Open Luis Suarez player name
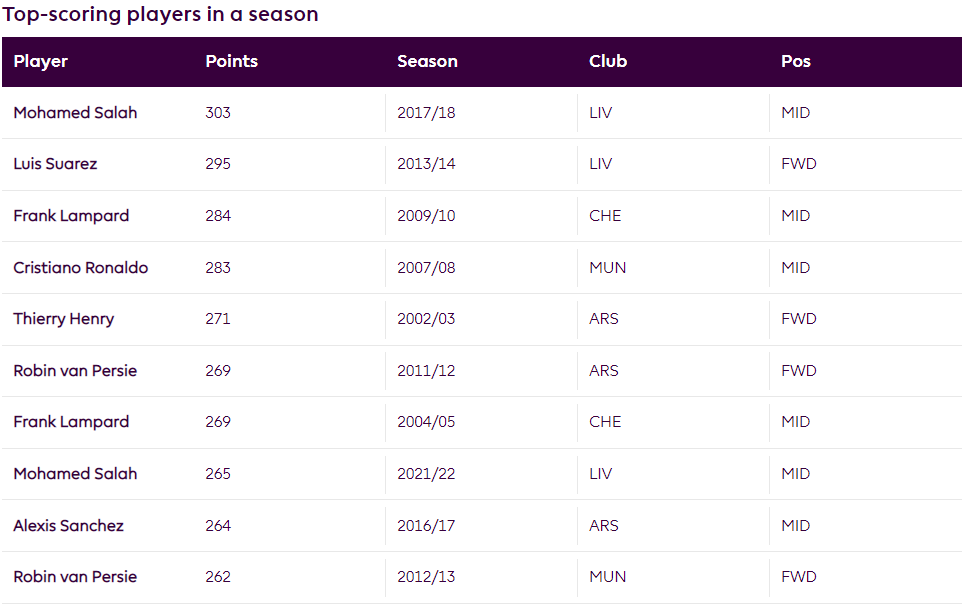 pos(55,164)
